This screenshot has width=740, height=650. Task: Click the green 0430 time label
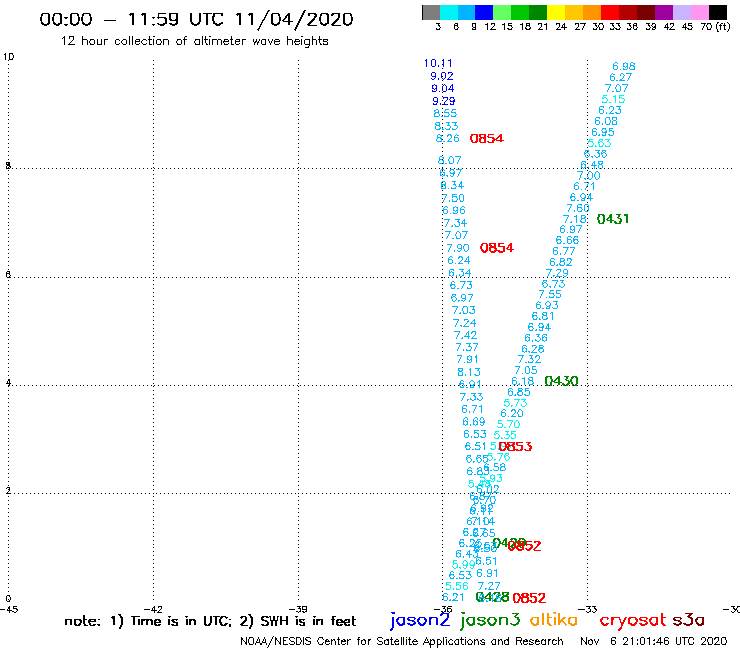click(x=561, y=381)
